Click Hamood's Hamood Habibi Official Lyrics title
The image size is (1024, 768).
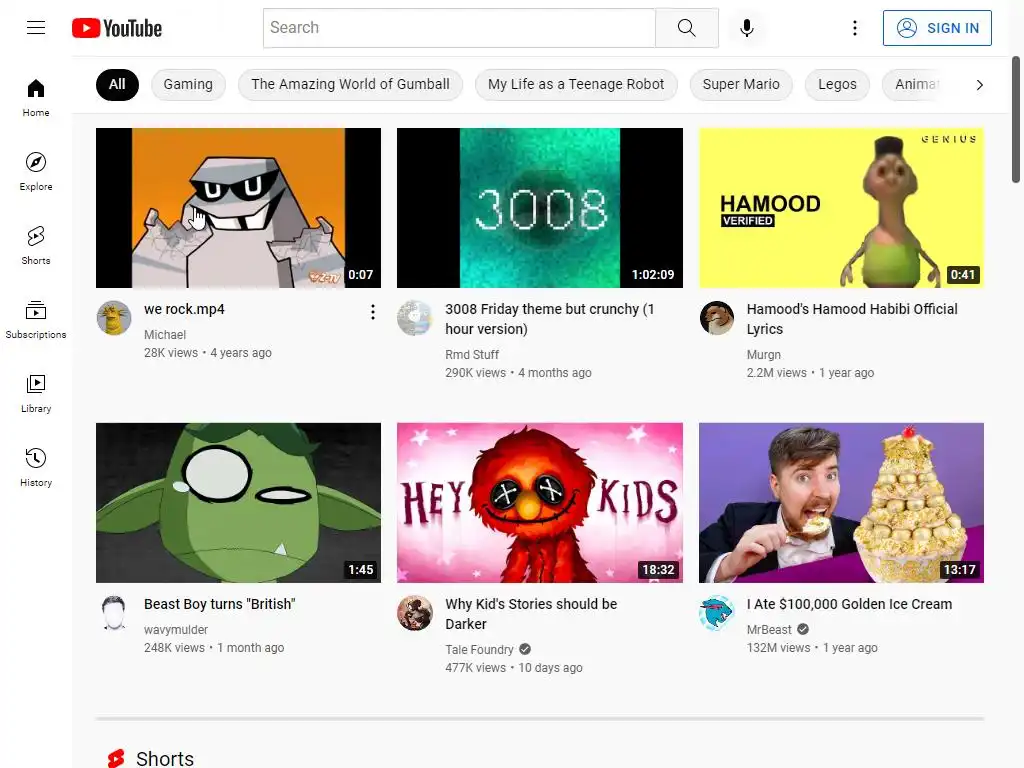852,319
